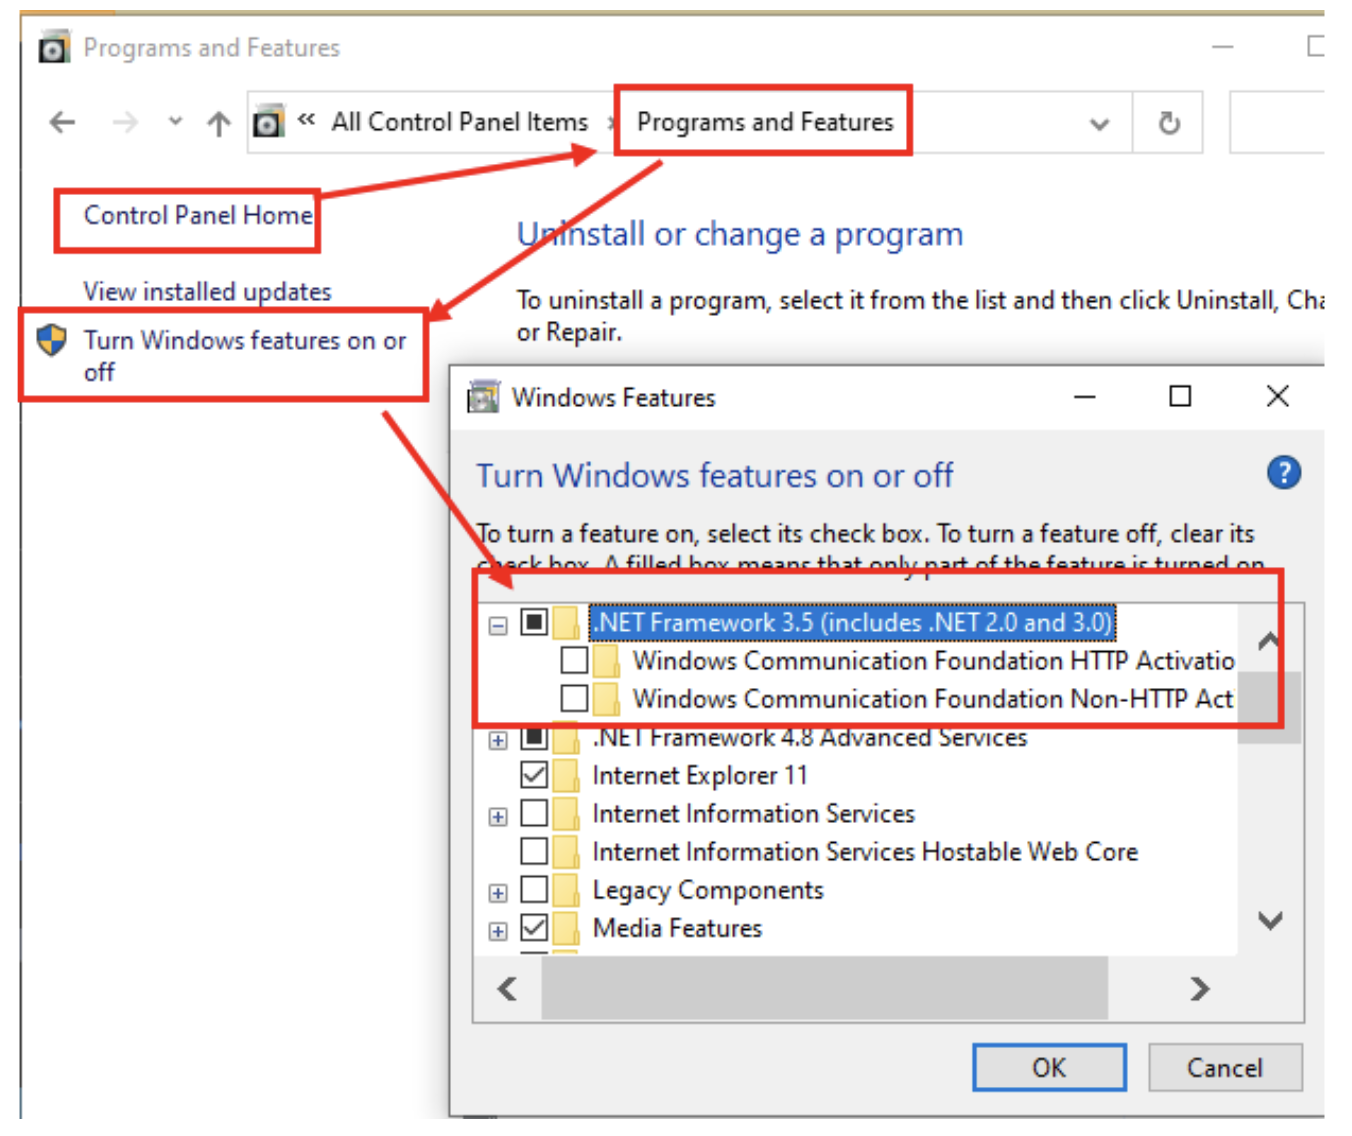Click the Internet Information Services folder icon
Screen dimensions: 1352x1136
(566, 813)
